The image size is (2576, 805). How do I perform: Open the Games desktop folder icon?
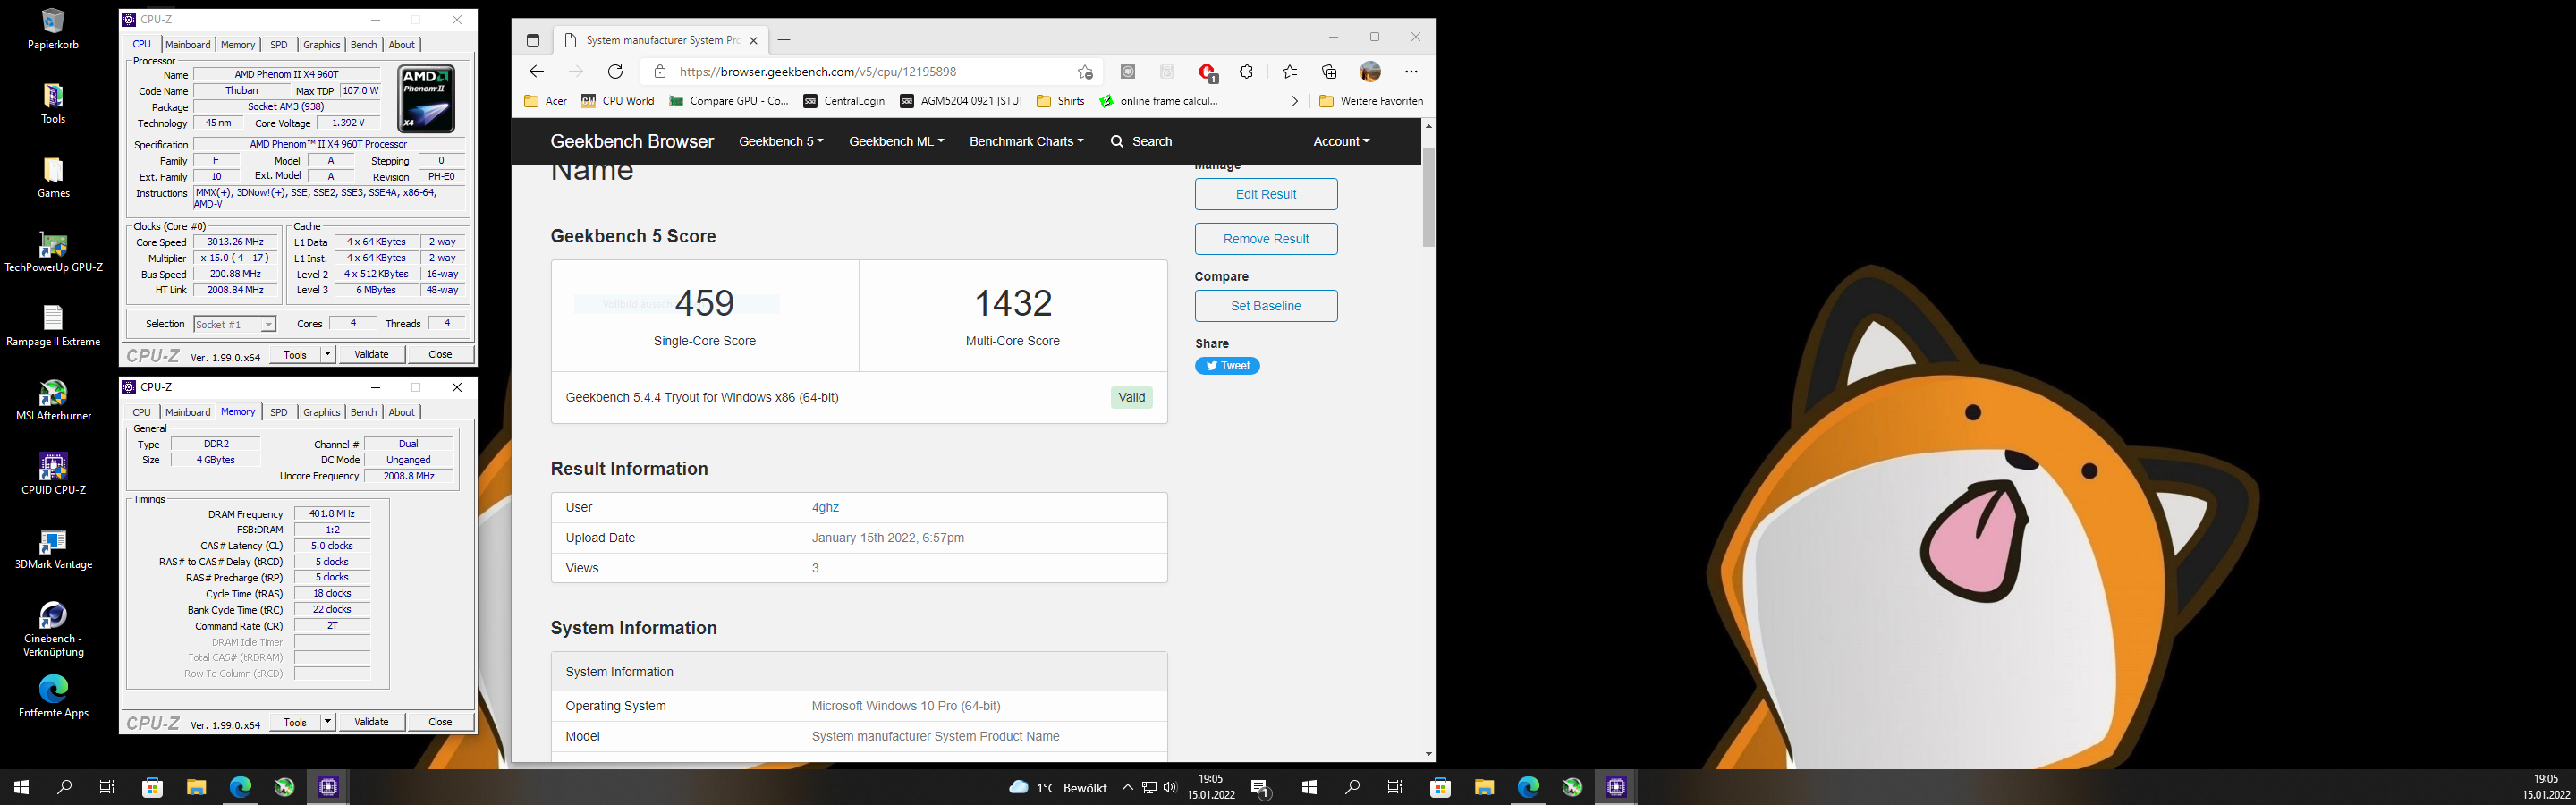pyautogui.click(x=53, y=177)
